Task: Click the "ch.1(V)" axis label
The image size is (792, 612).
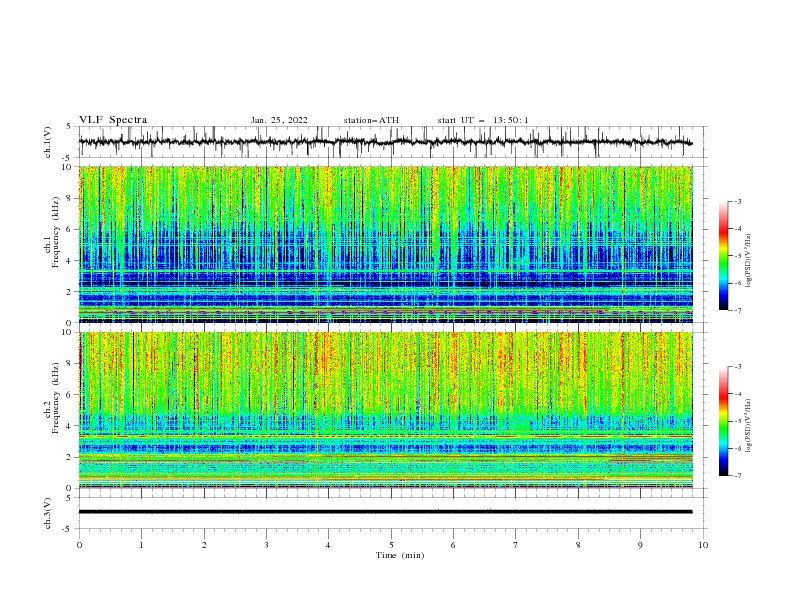Action: 47,142
